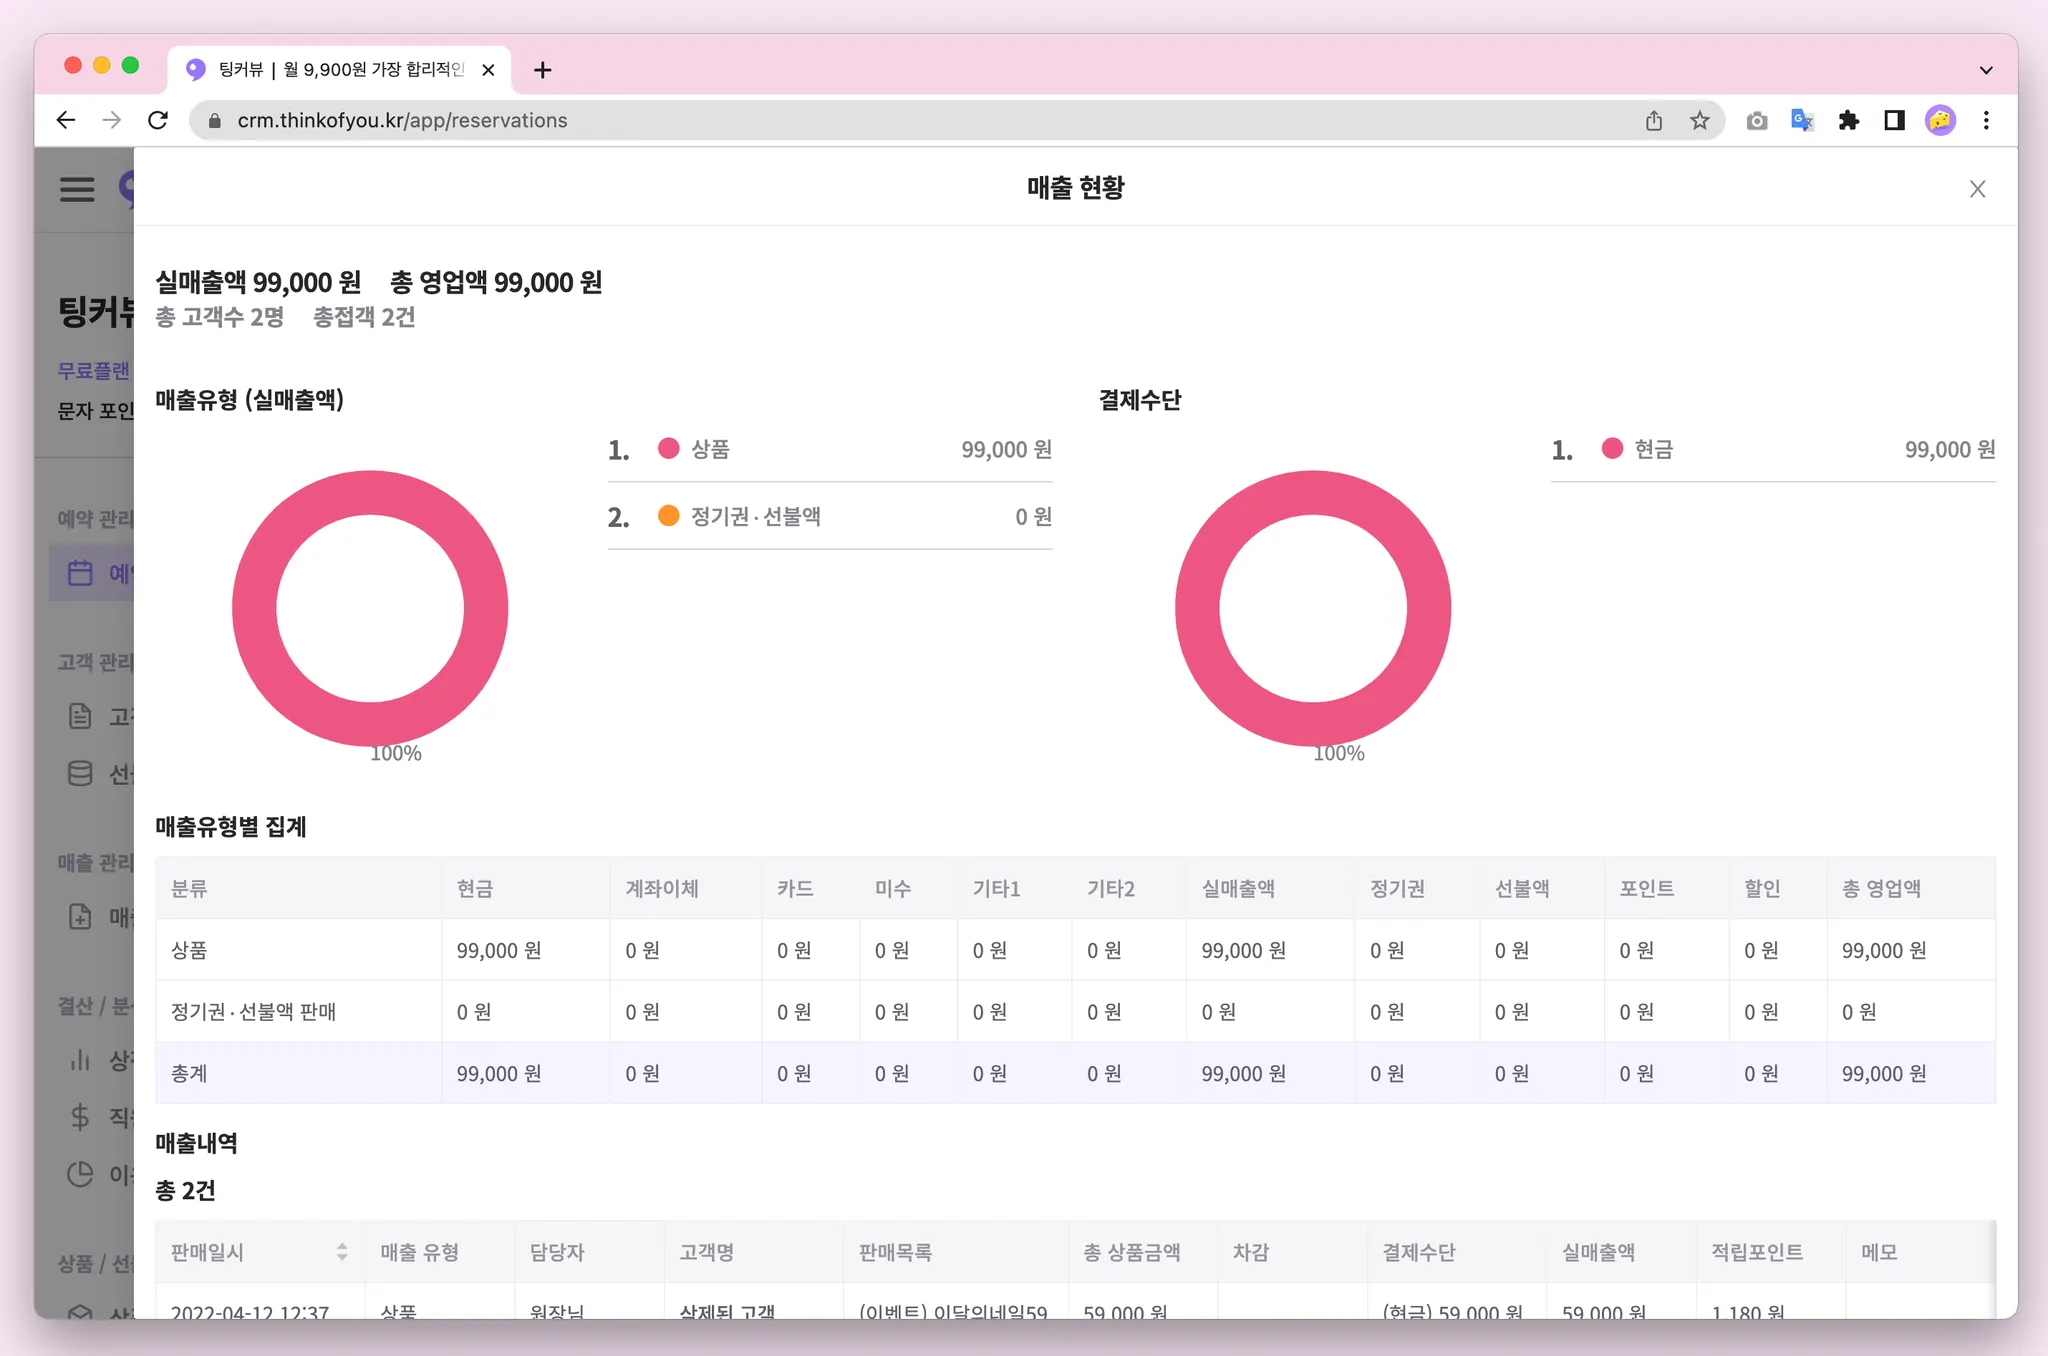Close the 매출 현황 modal with X
The height and width of the screenshot is (1356, 2048).
coord(1977,189)
